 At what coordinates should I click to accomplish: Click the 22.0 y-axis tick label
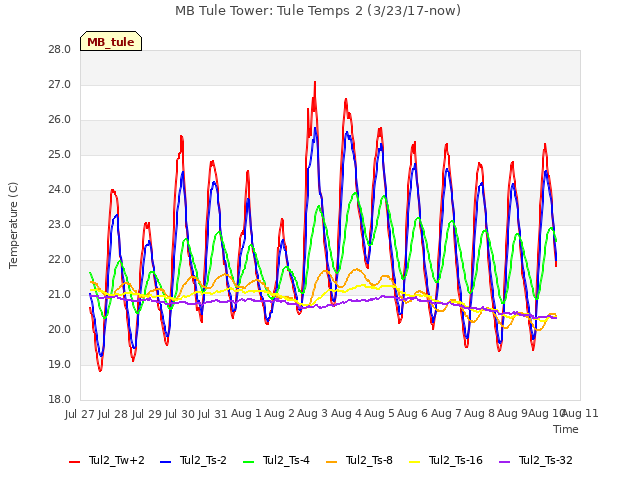[x=60, y=260]
